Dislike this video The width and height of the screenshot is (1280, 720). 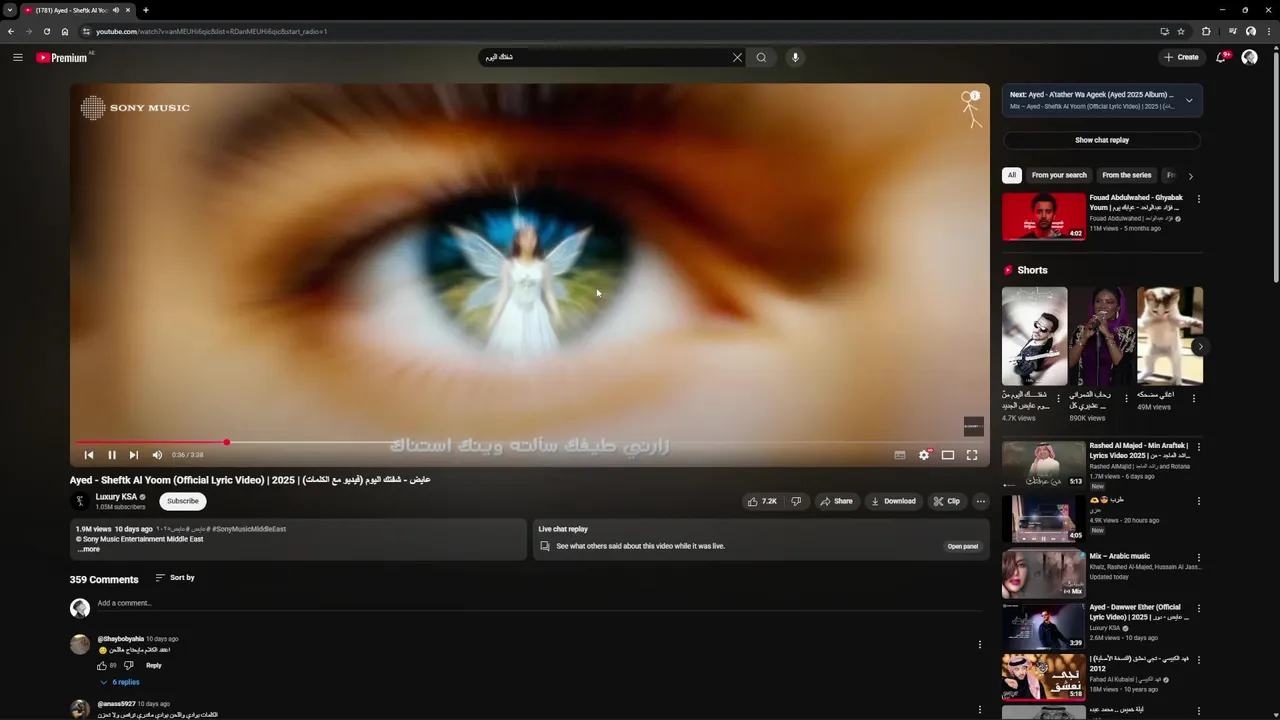point(796,501)
